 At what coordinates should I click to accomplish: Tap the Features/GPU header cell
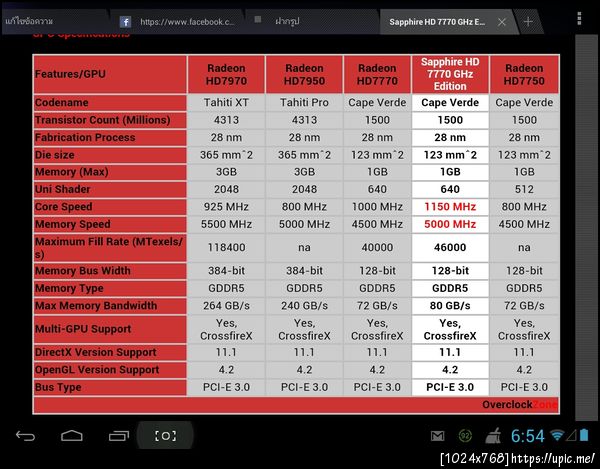[110, 74]
